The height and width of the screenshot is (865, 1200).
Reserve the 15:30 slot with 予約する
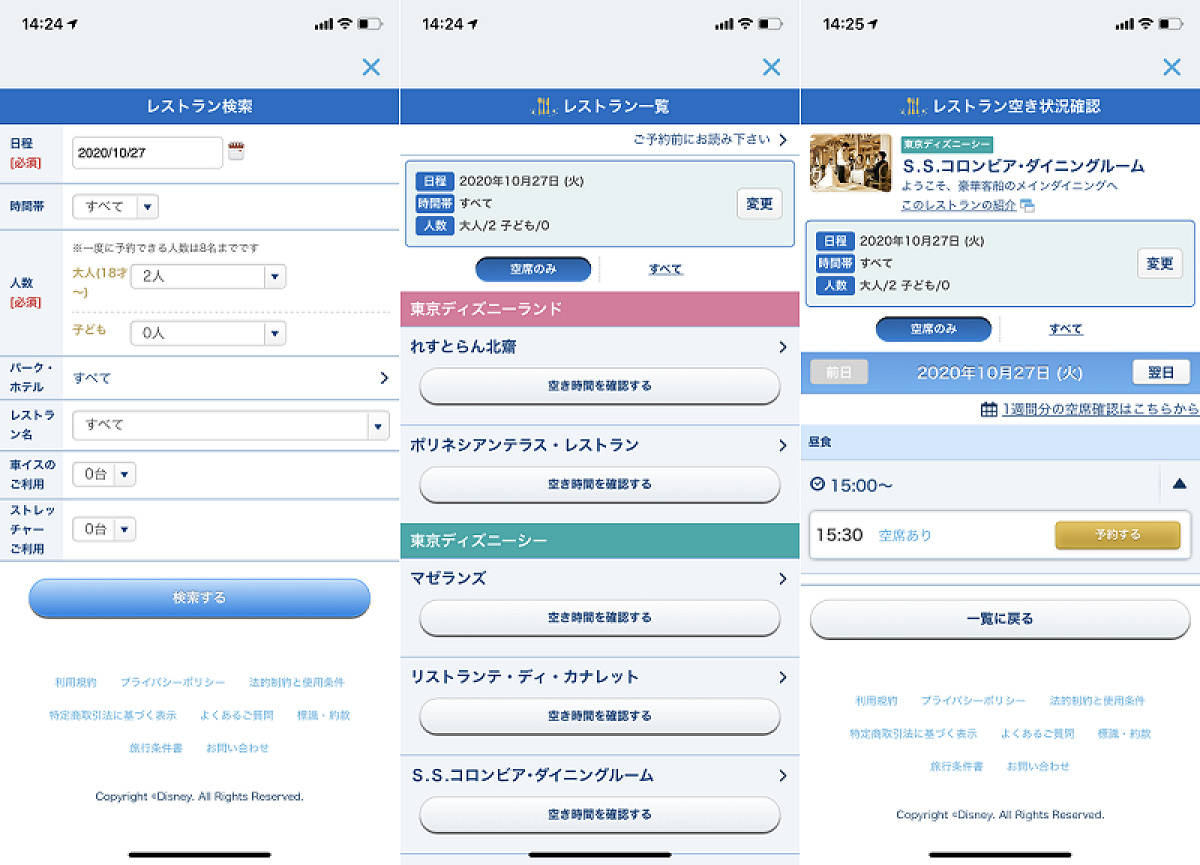point(1117,535)
